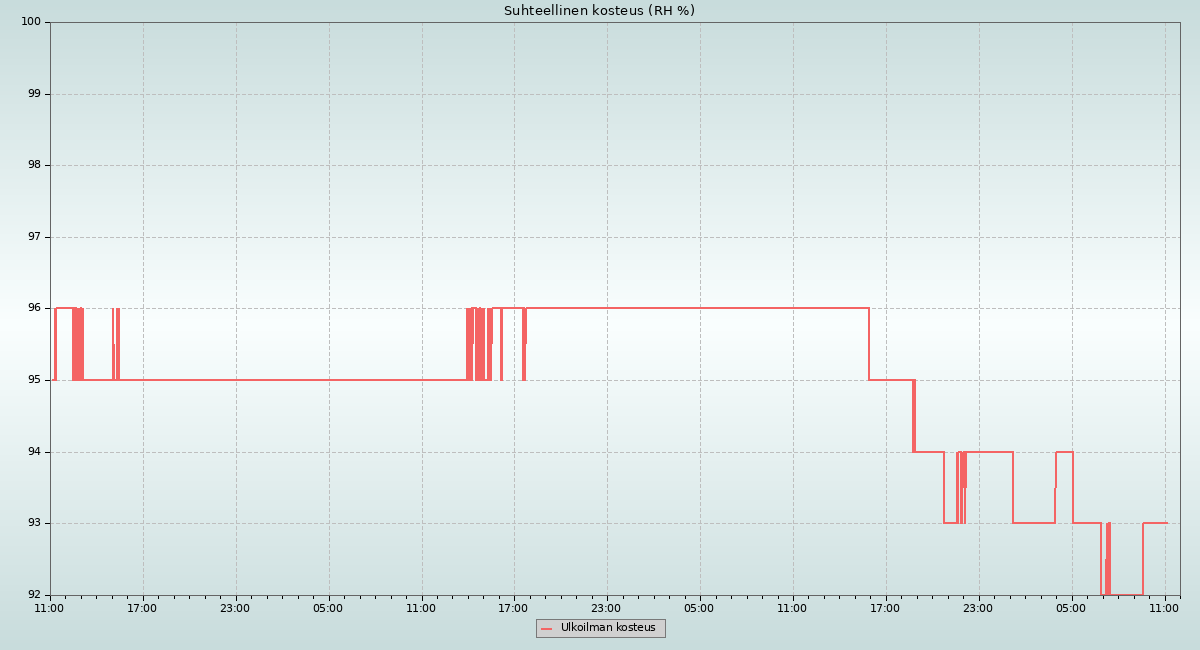Click the last 11:00 label on the time axis

(x=1164, y=608)
